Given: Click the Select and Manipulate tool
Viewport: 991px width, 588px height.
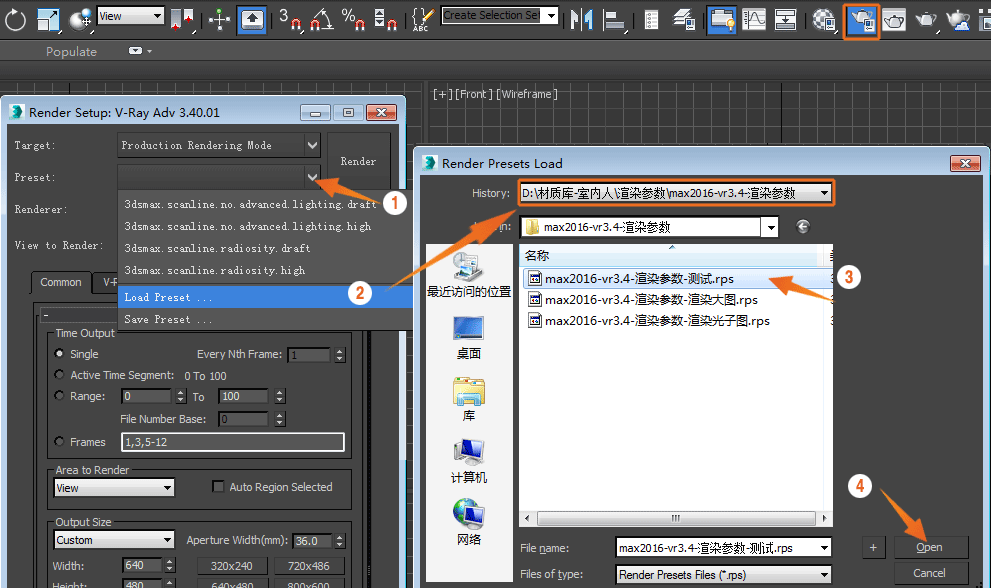Looking at the screenshot, I should click(x=219, y=20).
